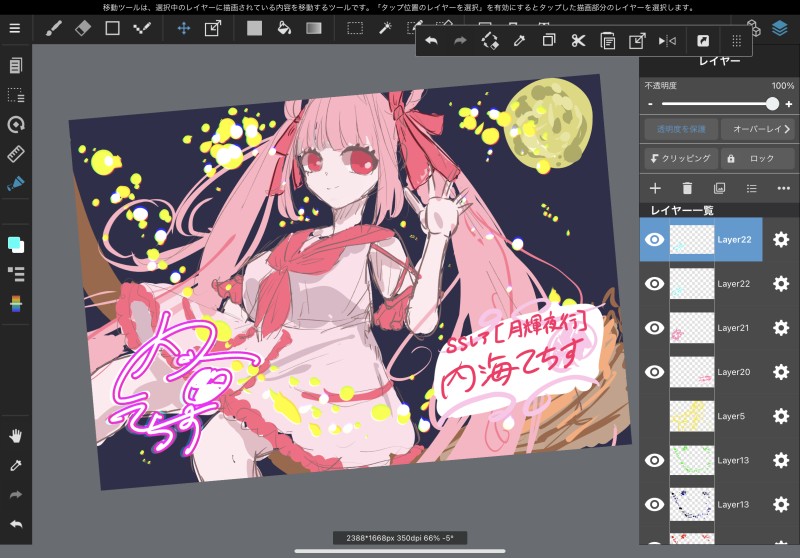
Task: Open the brush list panel icon in sidebar
Action: click(16, 274)
